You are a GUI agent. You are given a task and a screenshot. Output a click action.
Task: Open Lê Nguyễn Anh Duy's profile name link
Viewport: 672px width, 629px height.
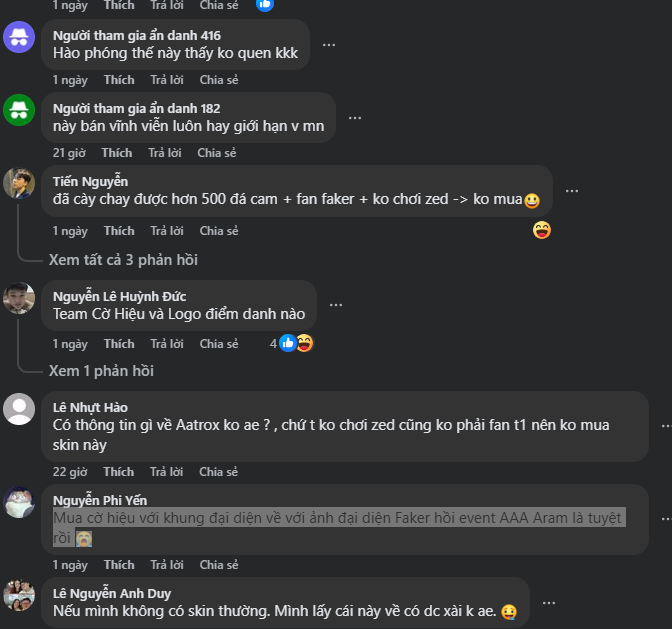click(x=111, y=593)
